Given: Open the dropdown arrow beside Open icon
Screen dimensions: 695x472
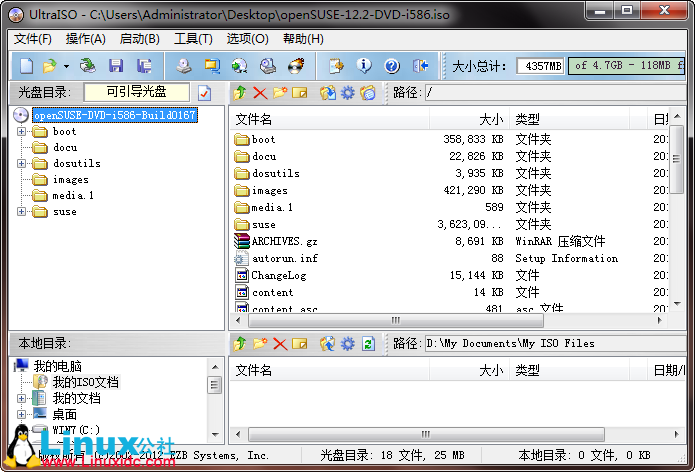Looking at the screenshot, I should (x=66, y=66).
